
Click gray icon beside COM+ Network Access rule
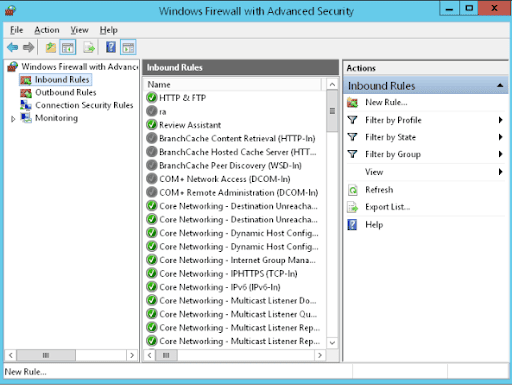point(152,179)
